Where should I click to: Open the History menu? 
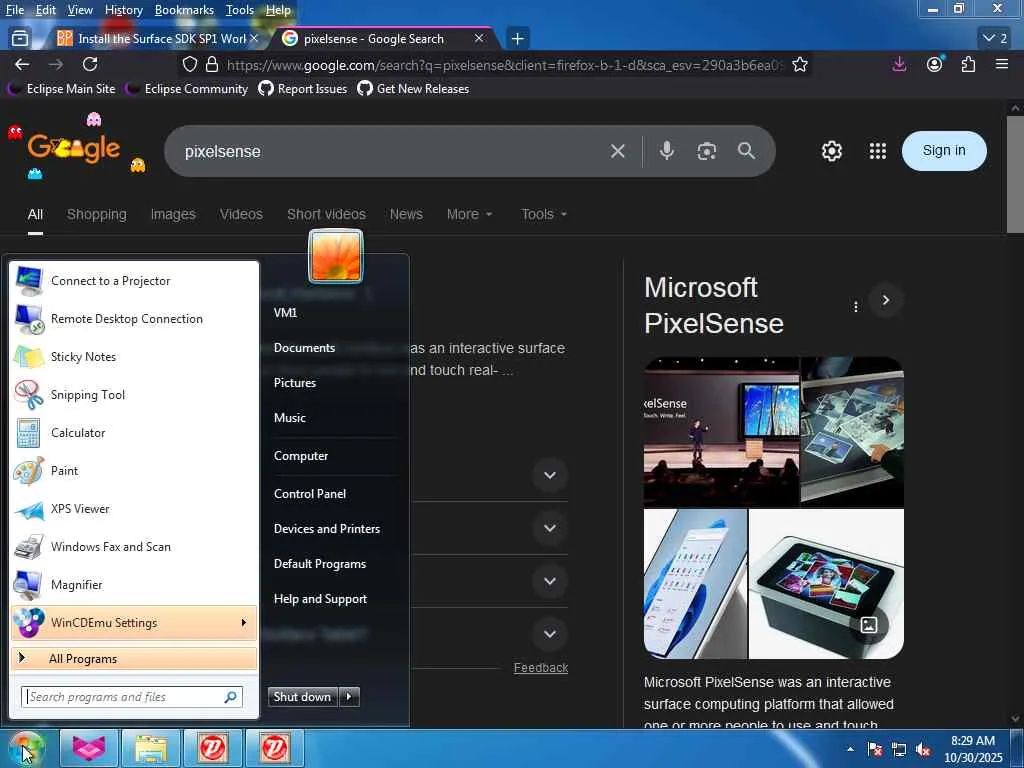point(123,10)
